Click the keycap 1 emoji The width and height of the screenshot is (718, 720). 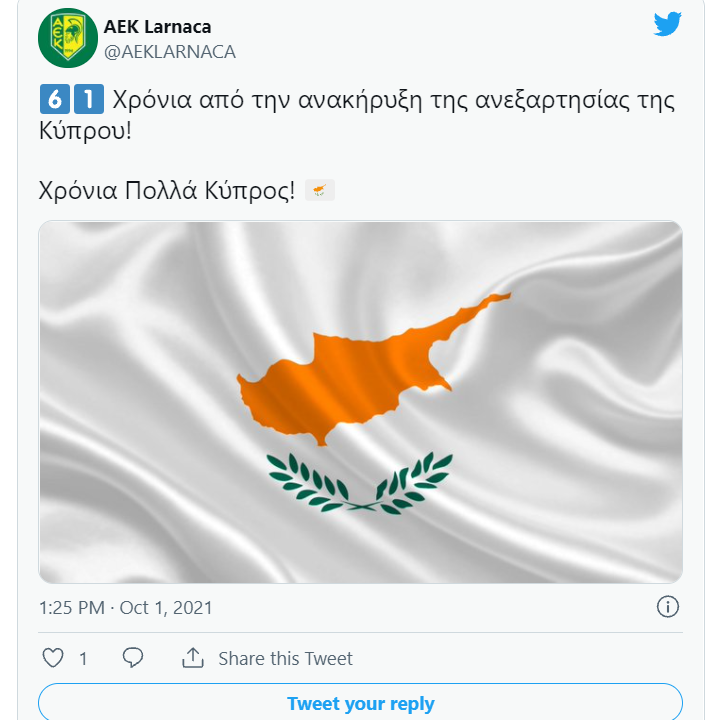[x=88, y=100]
